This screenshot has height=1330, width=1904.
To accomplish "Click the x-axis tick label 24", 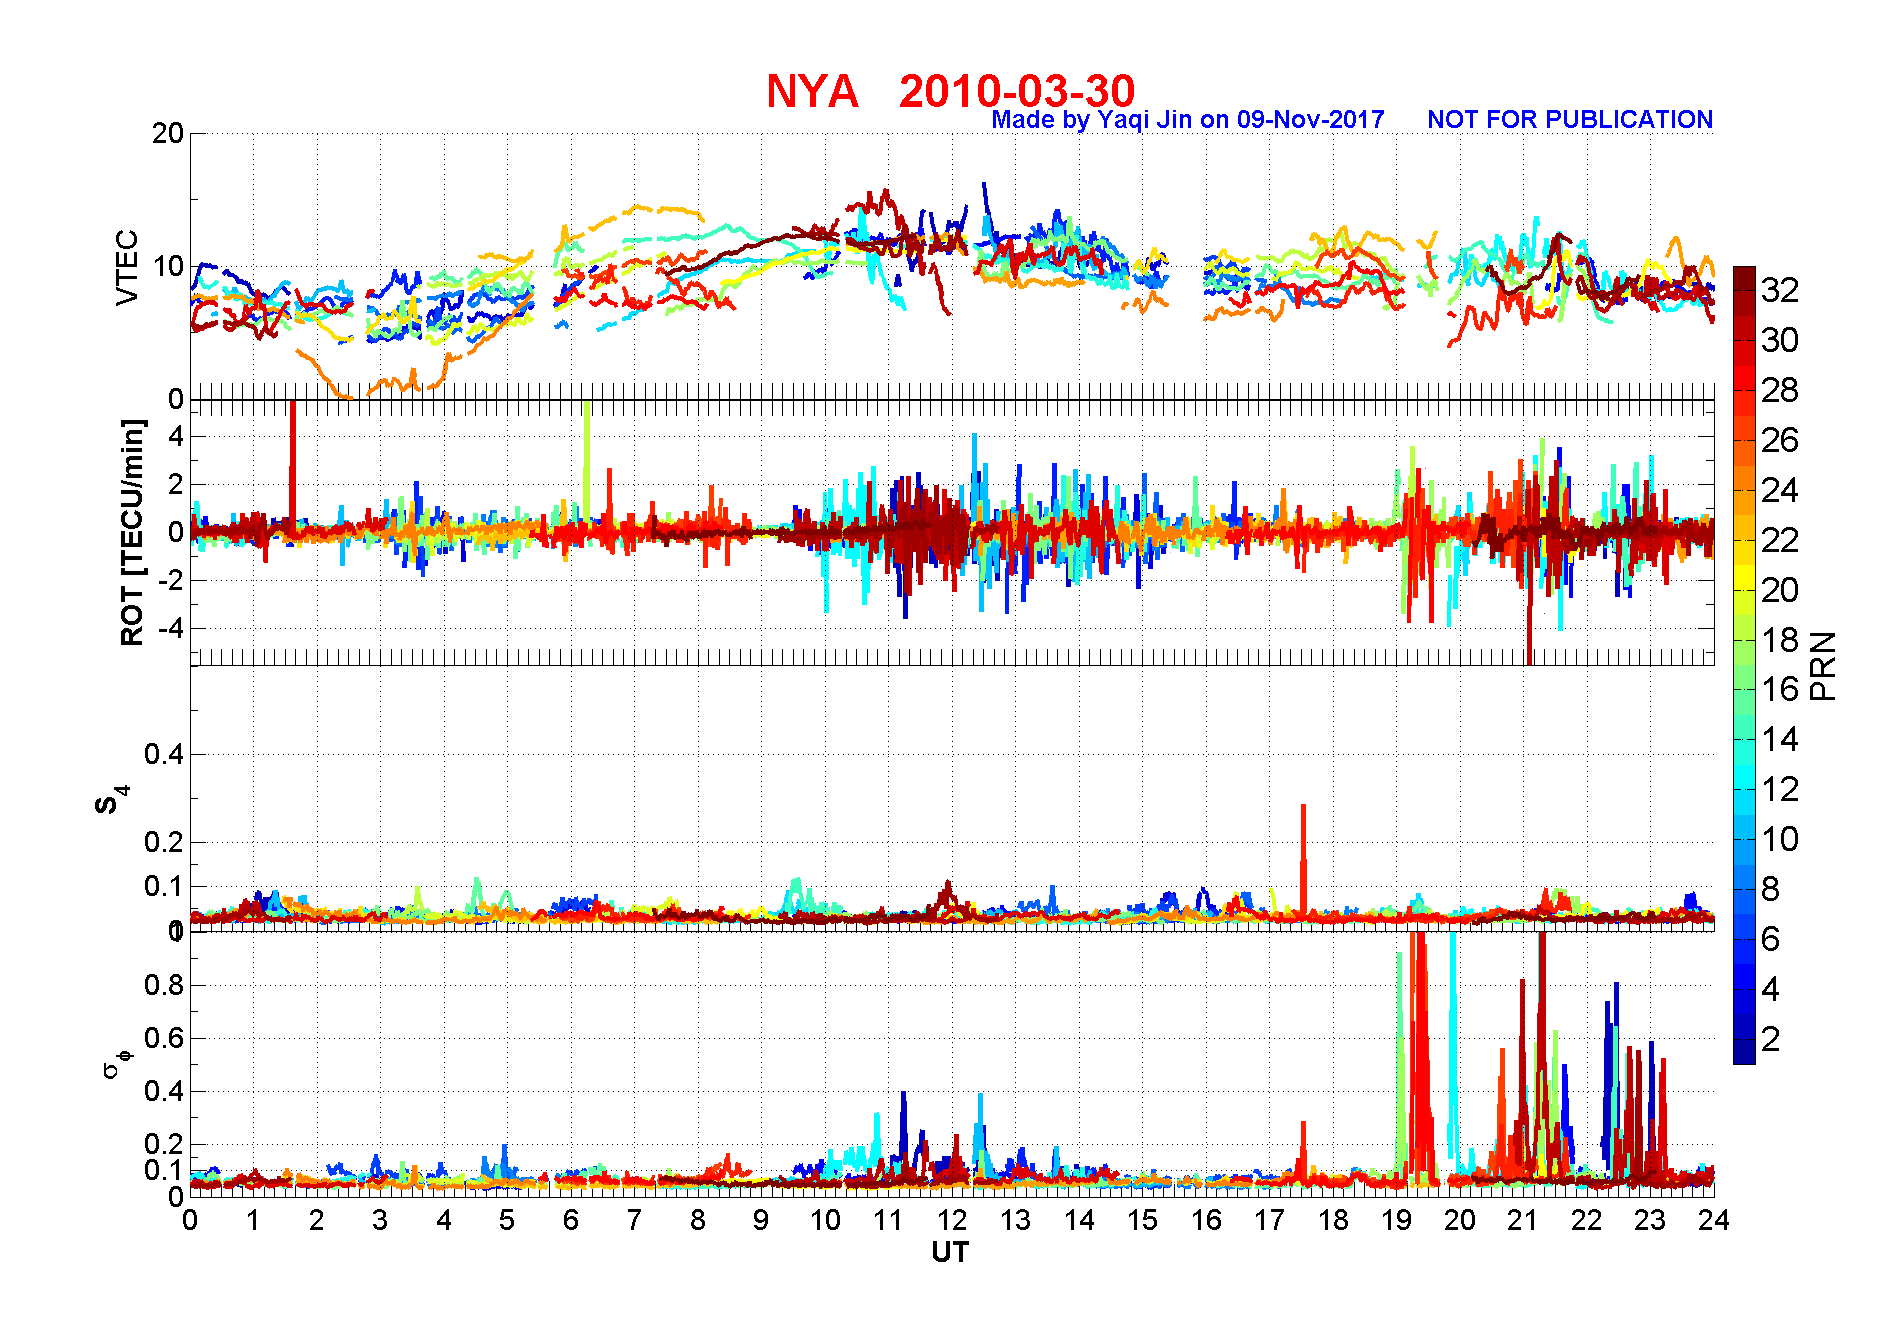I will click(x=1714, y=1220).
